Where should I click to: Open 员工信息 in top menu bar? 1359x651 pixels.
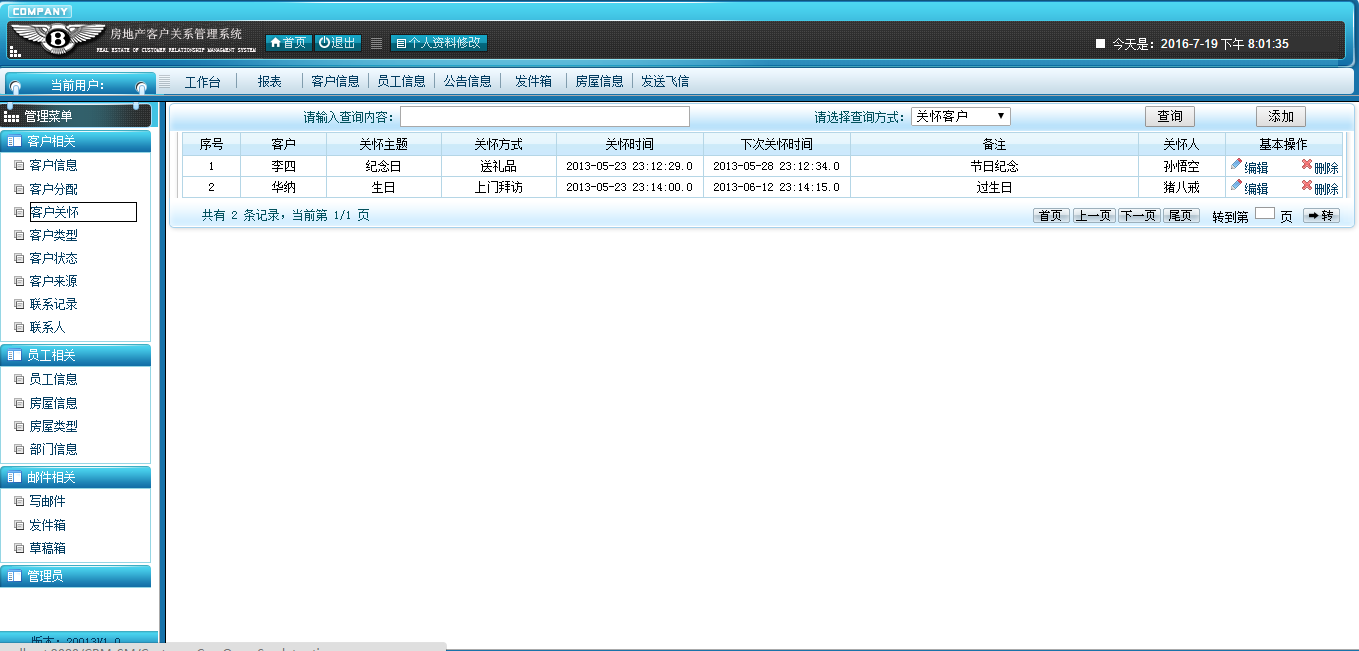coord(401,82)
